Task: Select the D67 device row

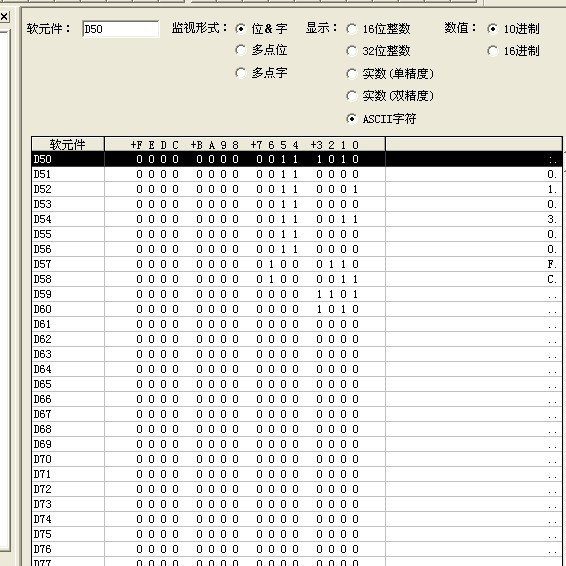Action: click(x=297, y=414)
